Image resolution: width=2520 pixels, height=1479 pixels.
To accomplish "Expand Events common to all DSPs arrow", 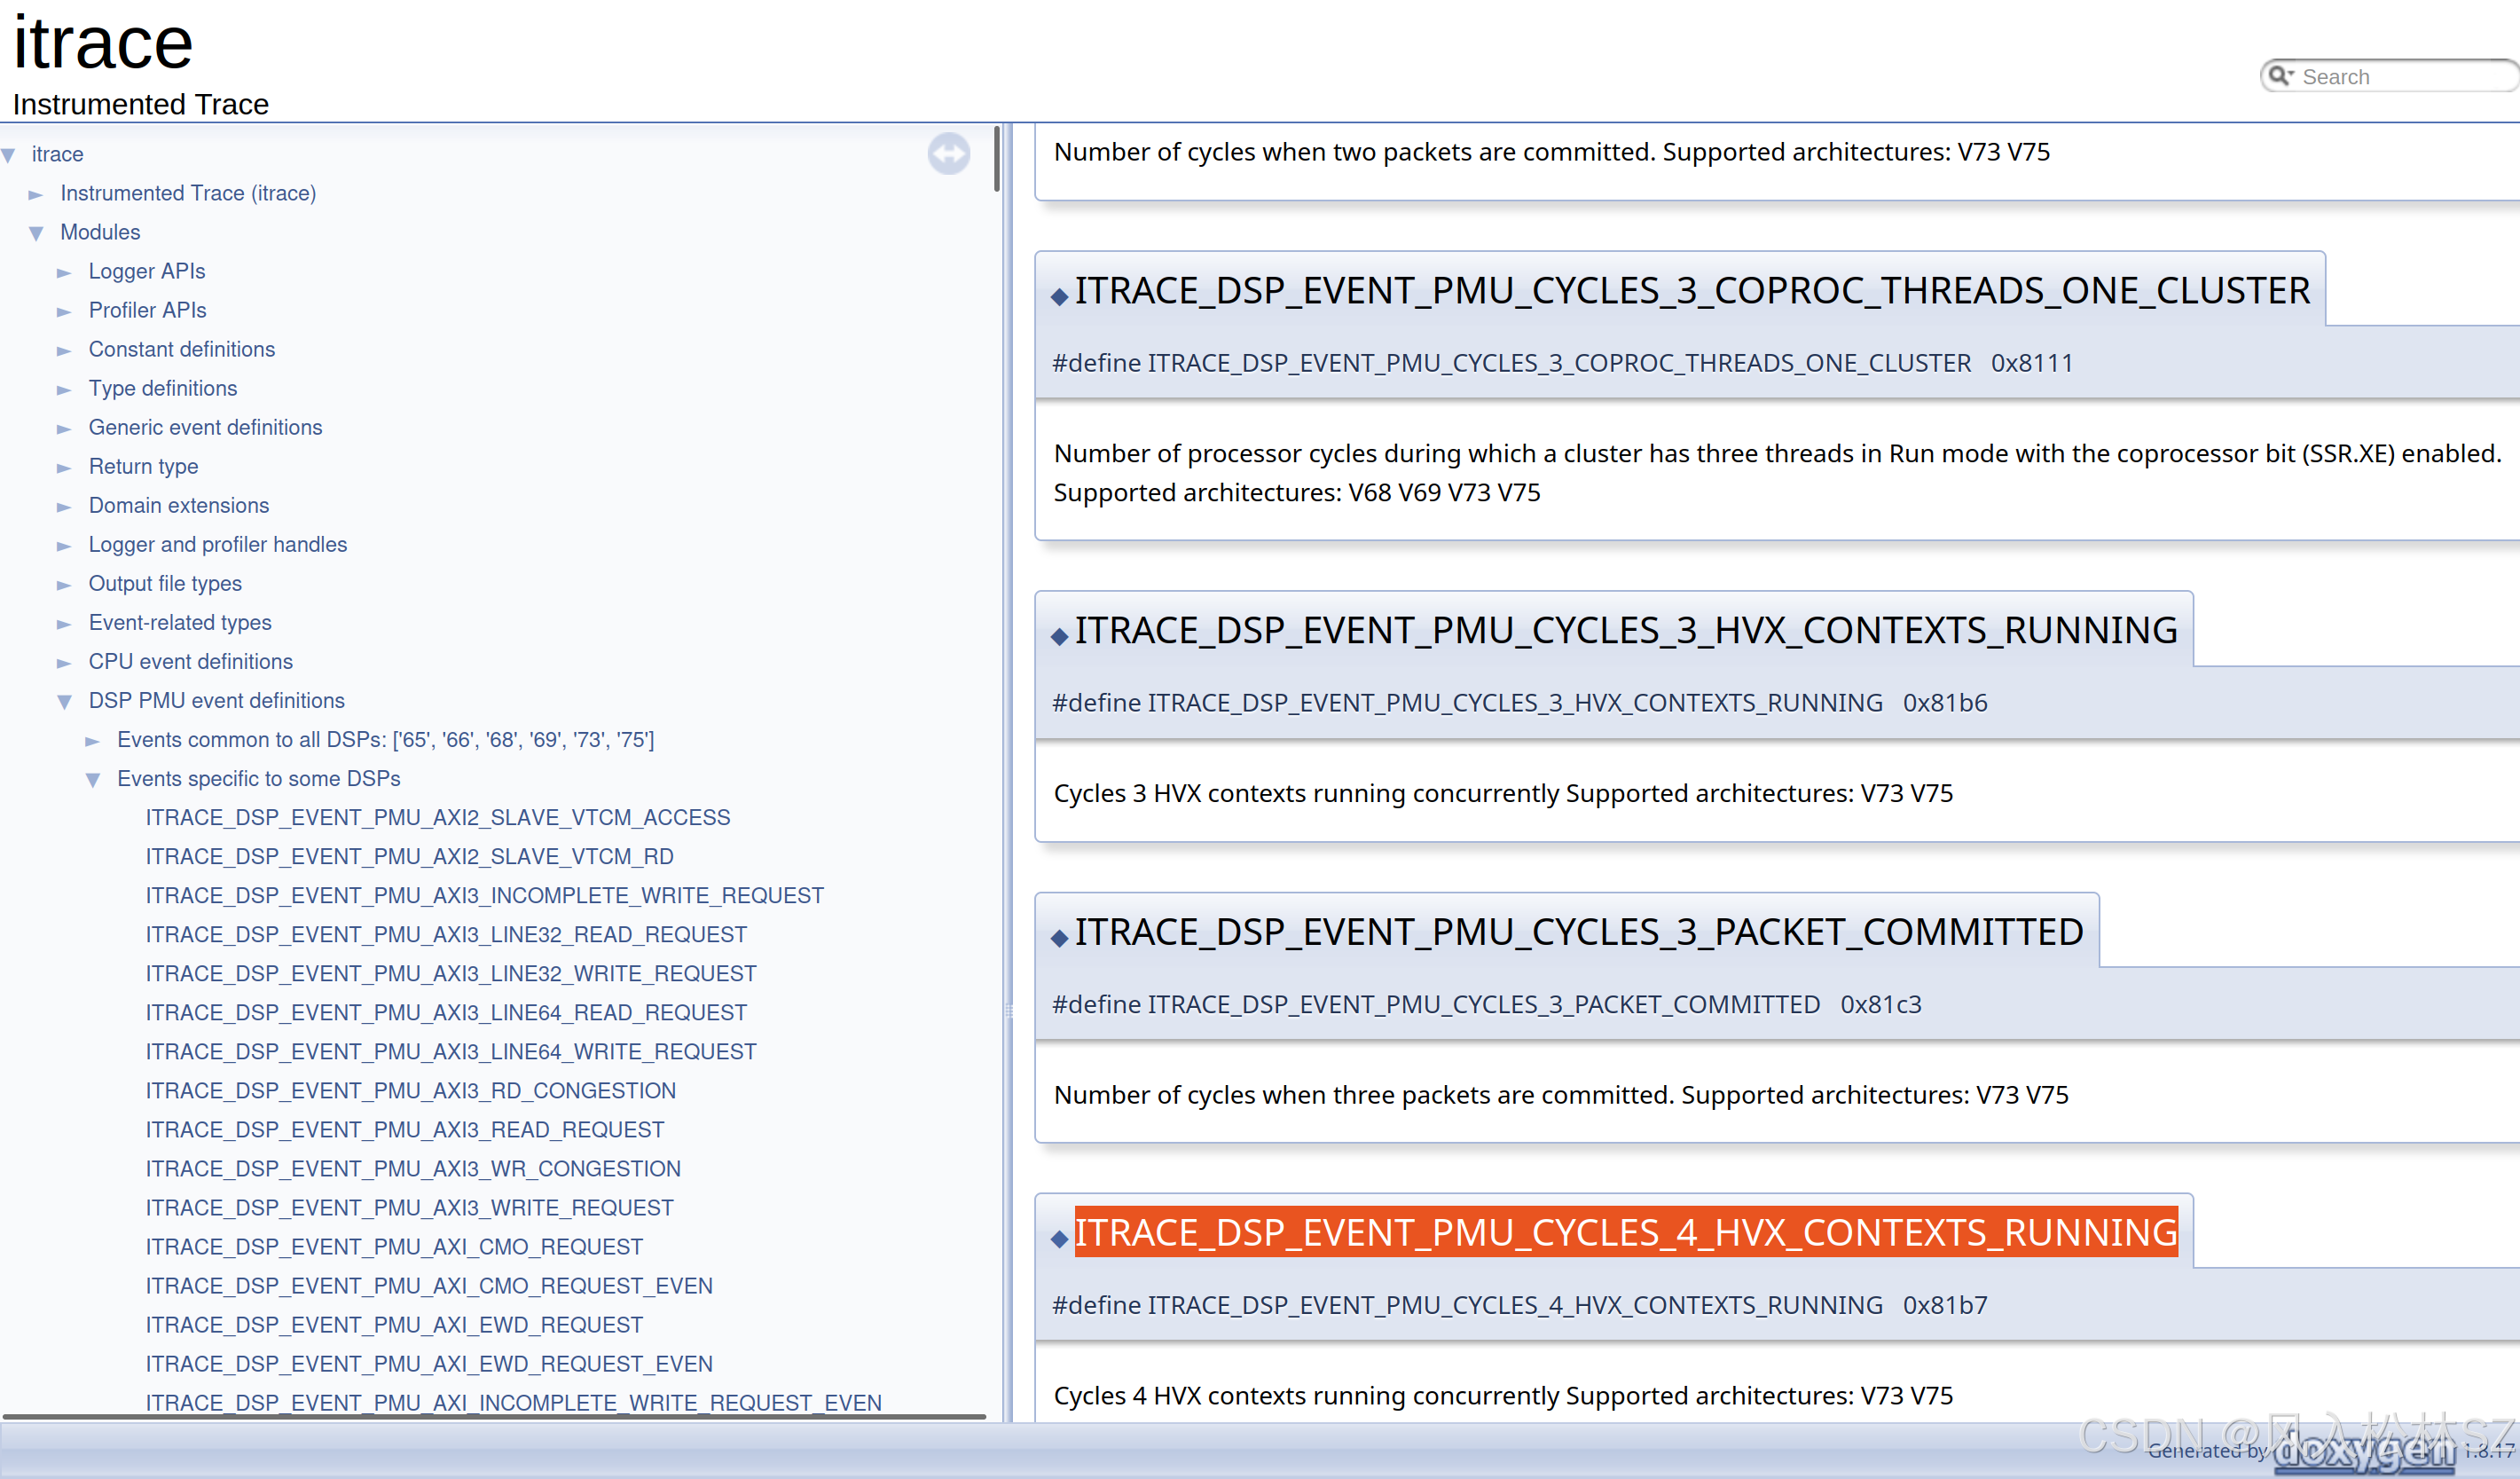I will (93, 741).
